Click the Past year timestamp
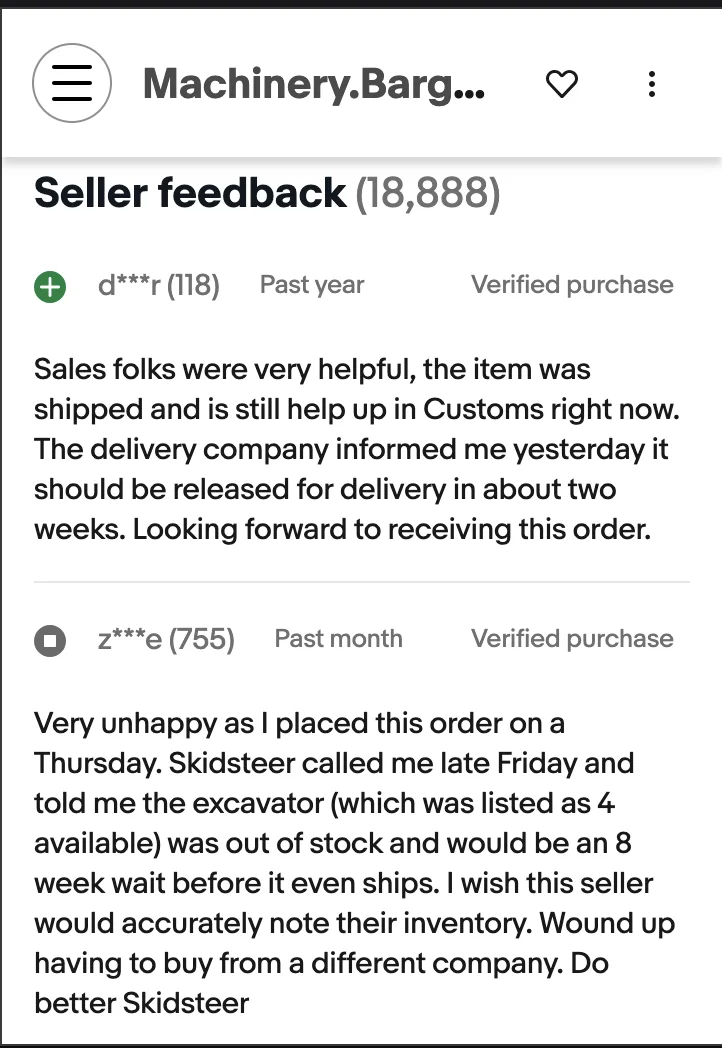Viewport: 722px width, 1048px height. (312, 285)
